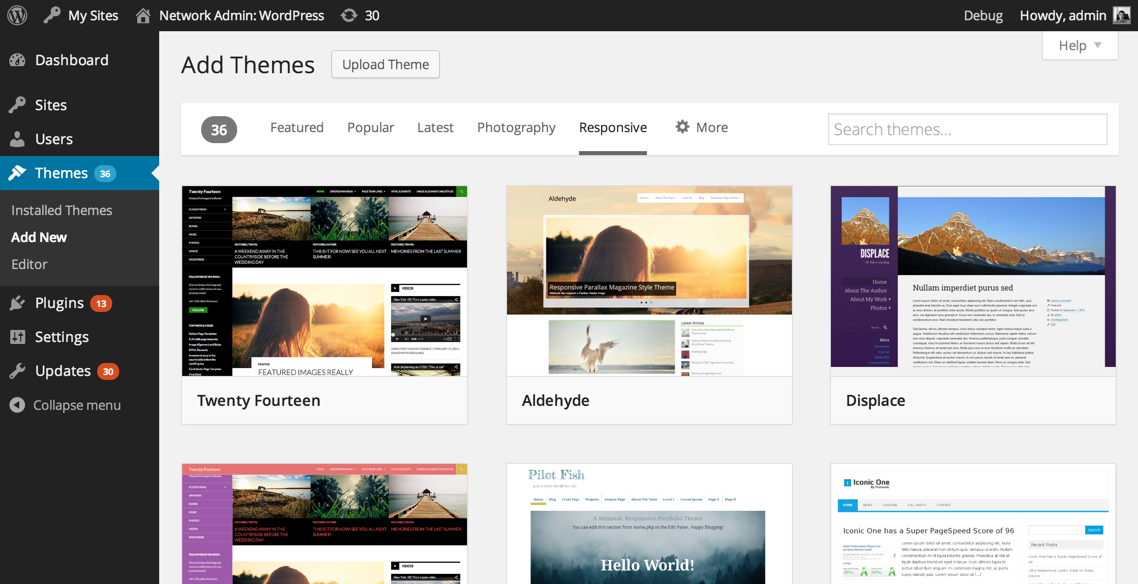
Task: Open the Plugins section
Action: (59, 303)
